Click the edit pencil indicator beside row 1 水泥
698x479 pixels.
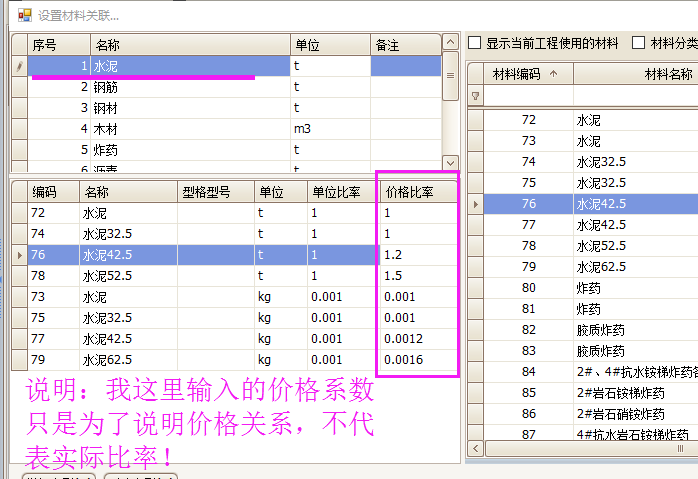(x=19, y=66)
